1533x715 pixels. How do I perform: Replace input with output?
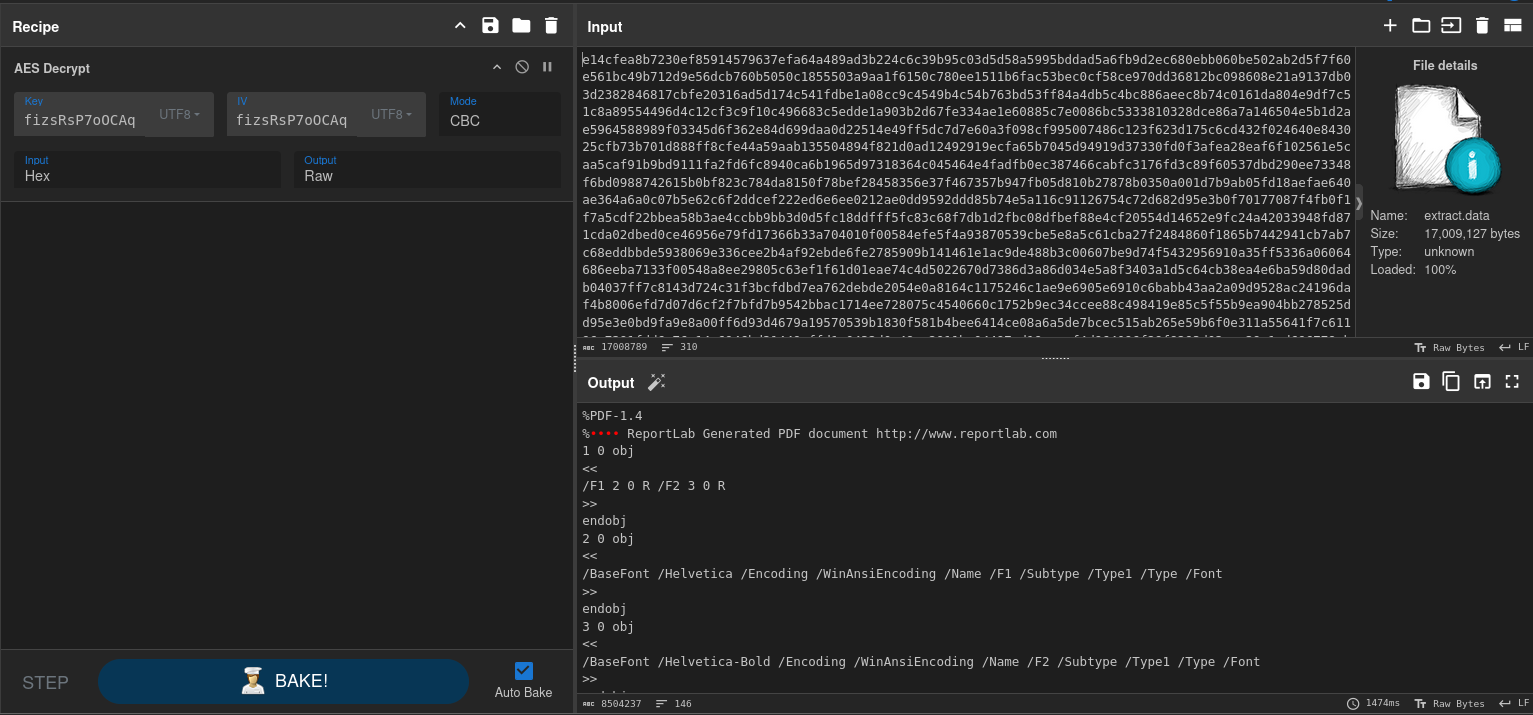[1482, 381]
